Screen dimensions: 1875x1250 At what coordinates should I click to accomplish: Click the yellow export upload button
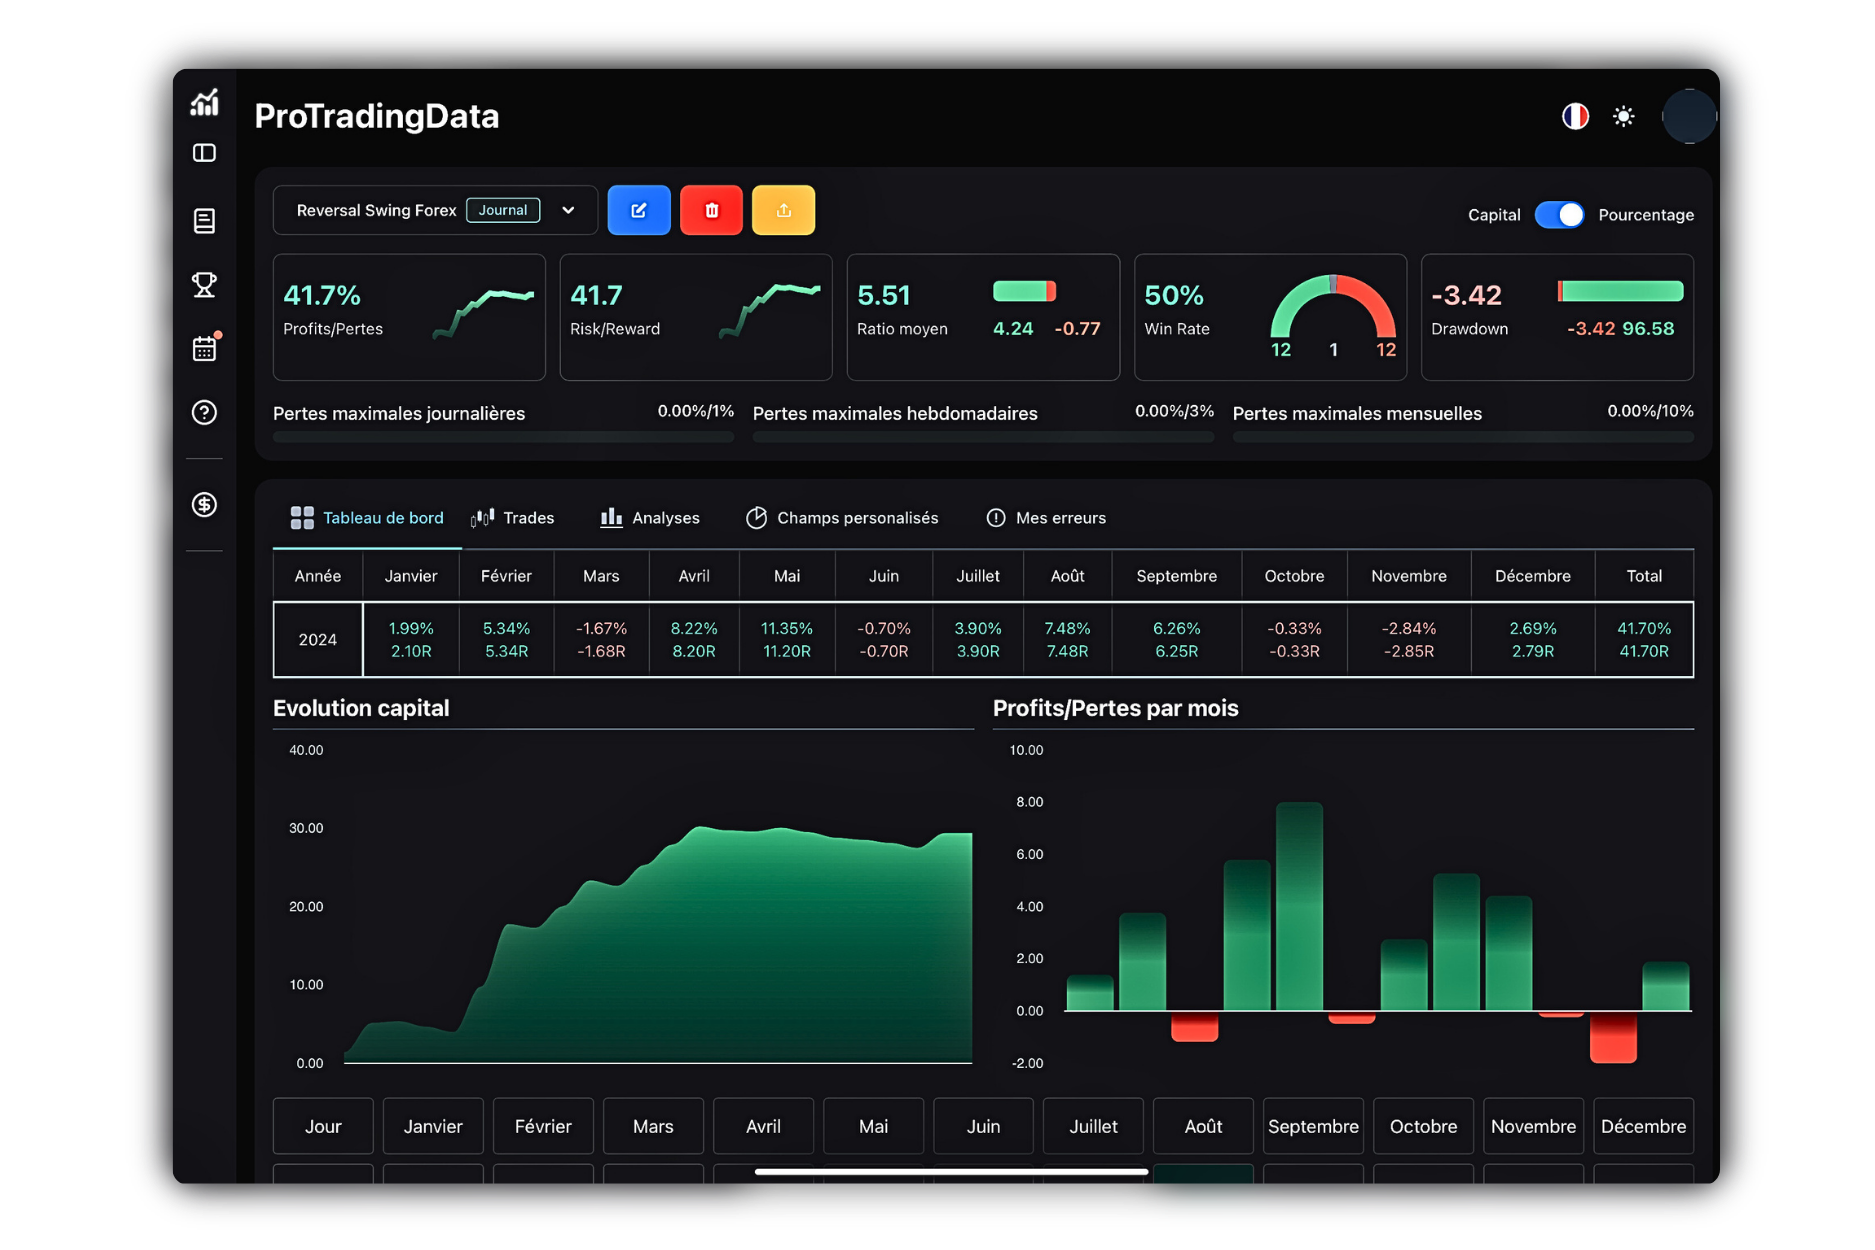pyautogui.click(x=783, y=210)
